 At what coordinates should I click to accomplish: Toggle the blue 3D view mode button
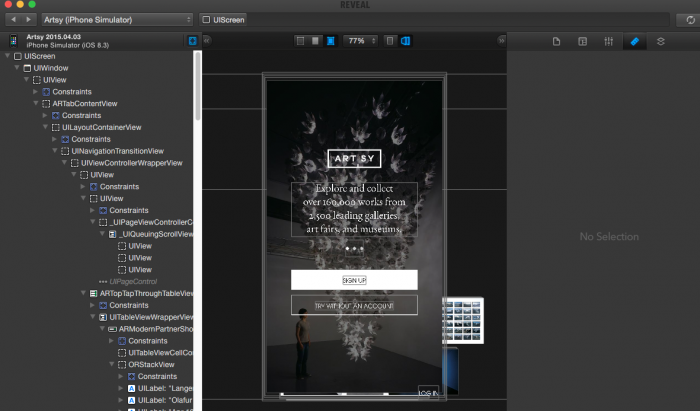(406, 41)
